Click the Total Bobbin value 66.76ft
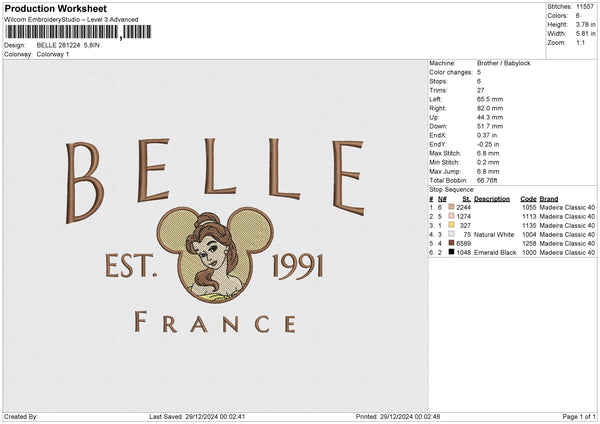Viewport: 600px width, 424px height. click(x=487, y=181)
